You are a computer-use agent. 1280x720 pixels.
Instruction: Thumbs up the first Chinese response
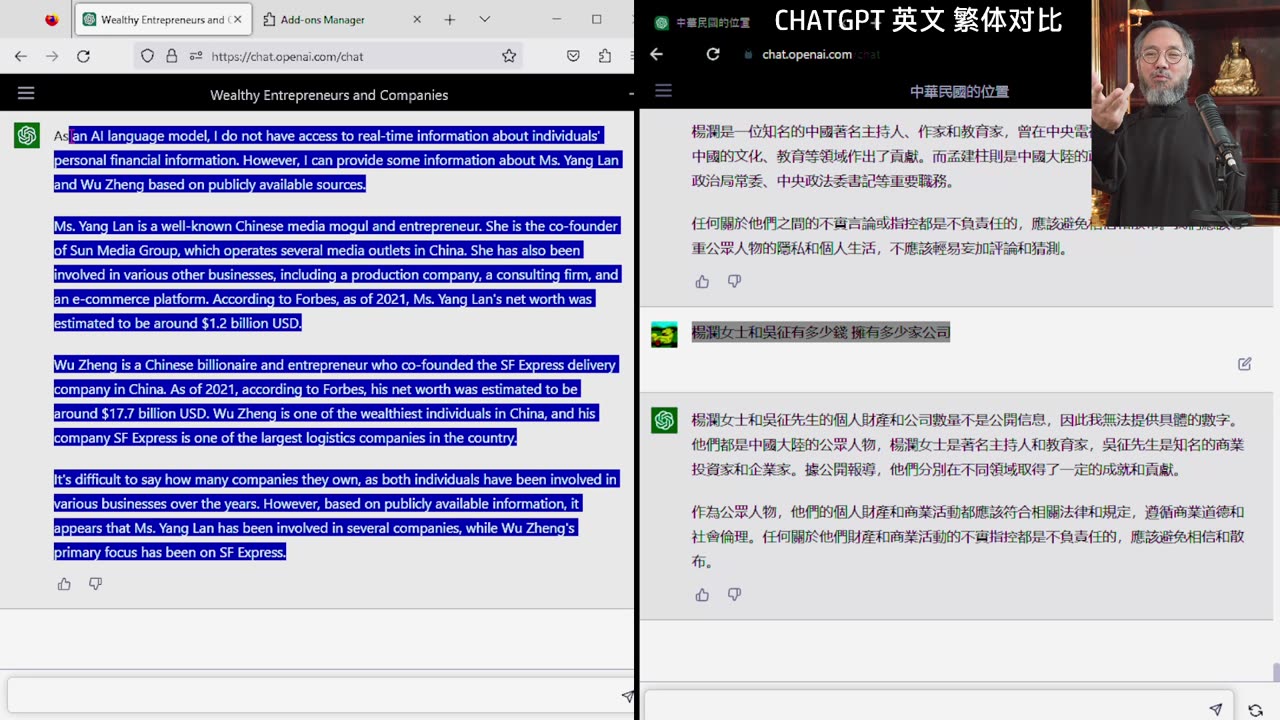[702, 282]
